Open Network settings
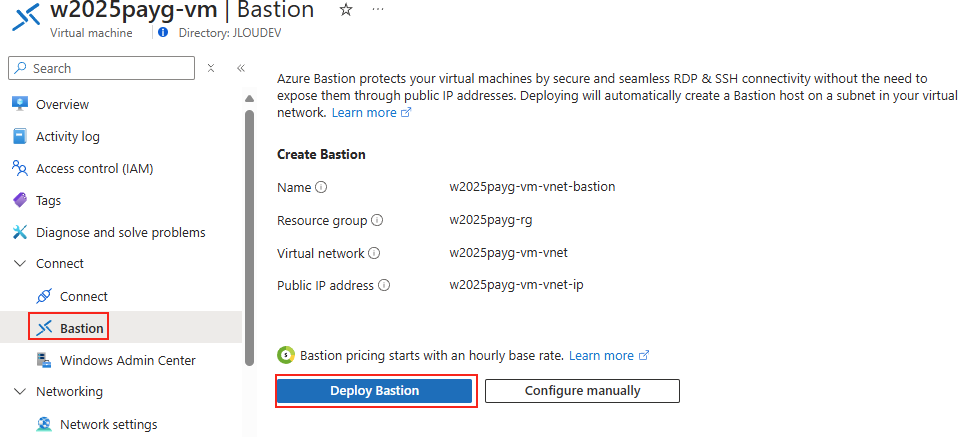Viewport: 965px width, 437px height. [x=108, y=425]
